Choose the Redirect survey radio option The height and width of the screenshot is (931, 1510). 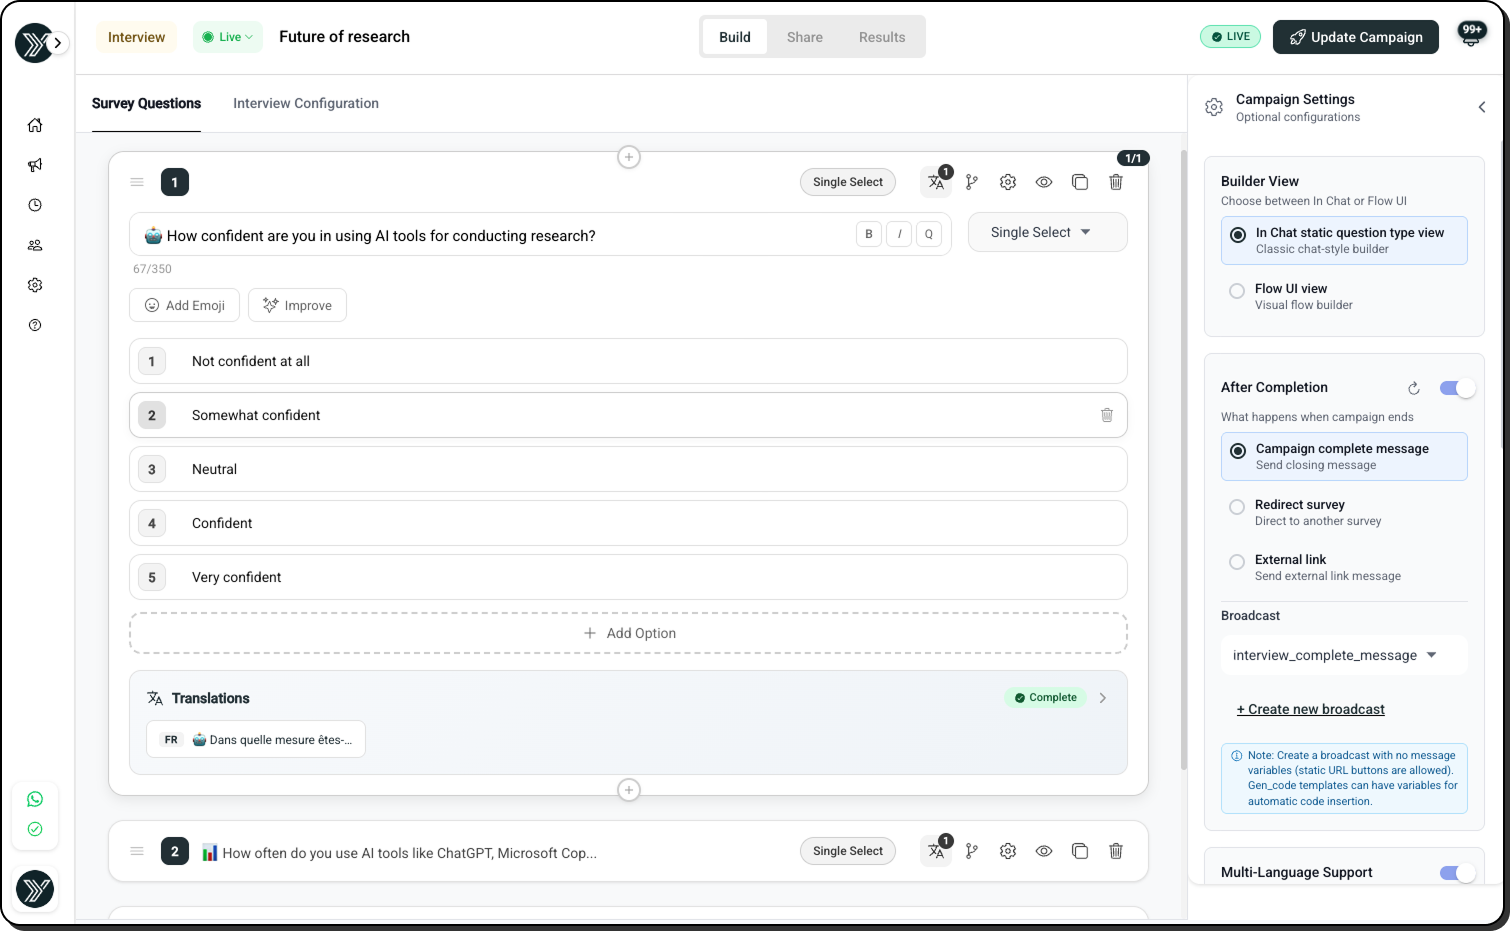(x=1237, y=507)
